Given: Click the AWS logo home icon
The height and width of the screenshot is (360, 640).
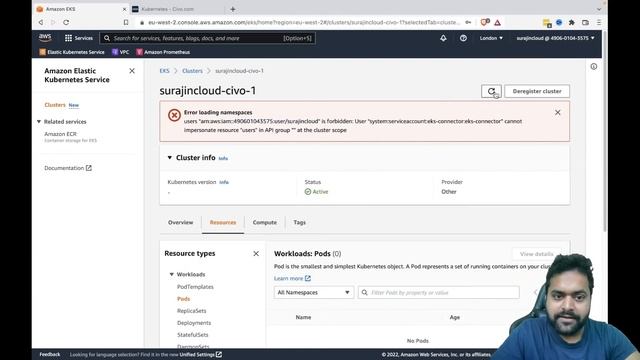Looking at the screenshot, I should tap(45, 38).
